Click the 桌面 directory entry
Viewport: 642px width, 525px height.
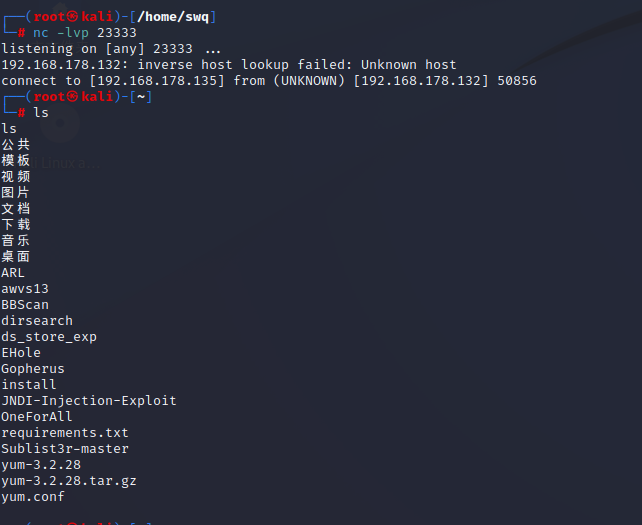pyautogui.click(x=16, y=257)
